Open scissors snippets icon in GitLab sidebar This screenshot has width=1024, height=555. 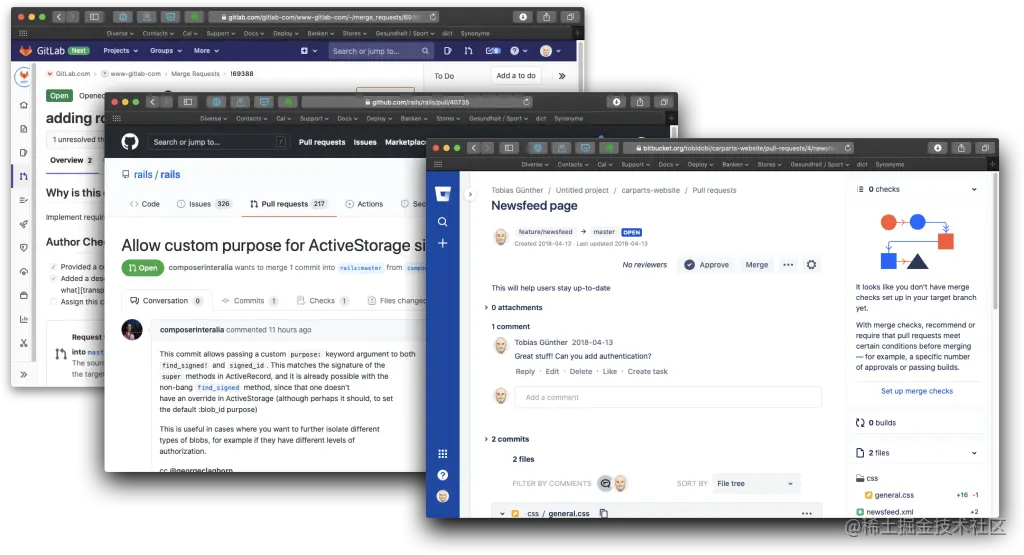click(24, 343)
